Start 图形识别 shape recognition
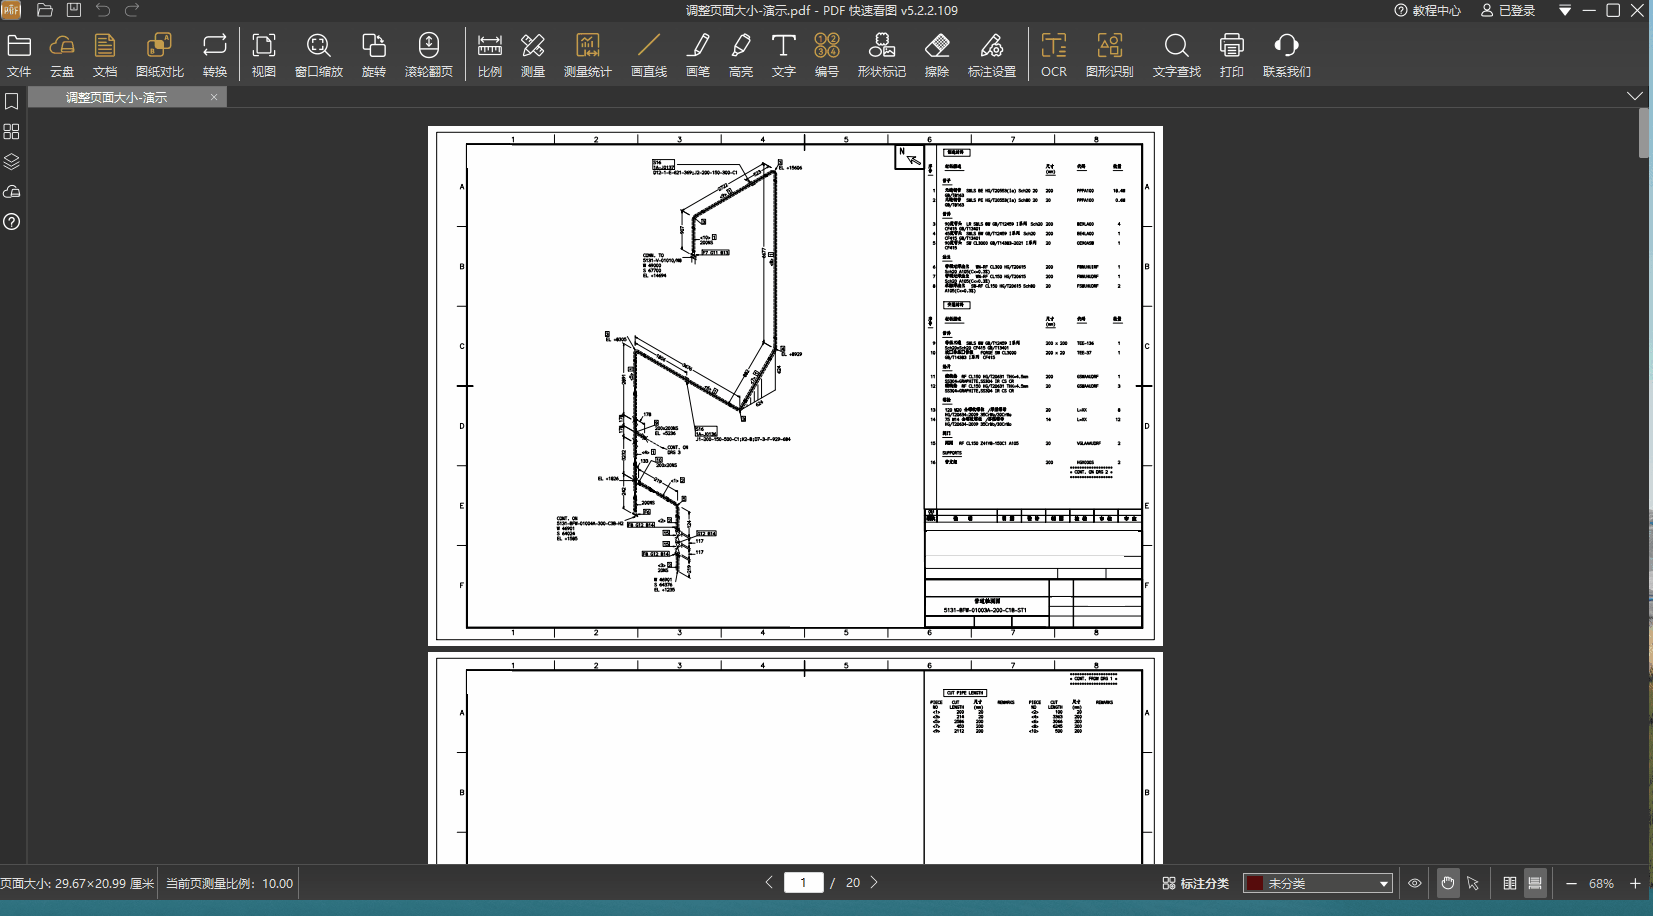The height and width of the screenshot is (916, 1653). click(1110, 55)
